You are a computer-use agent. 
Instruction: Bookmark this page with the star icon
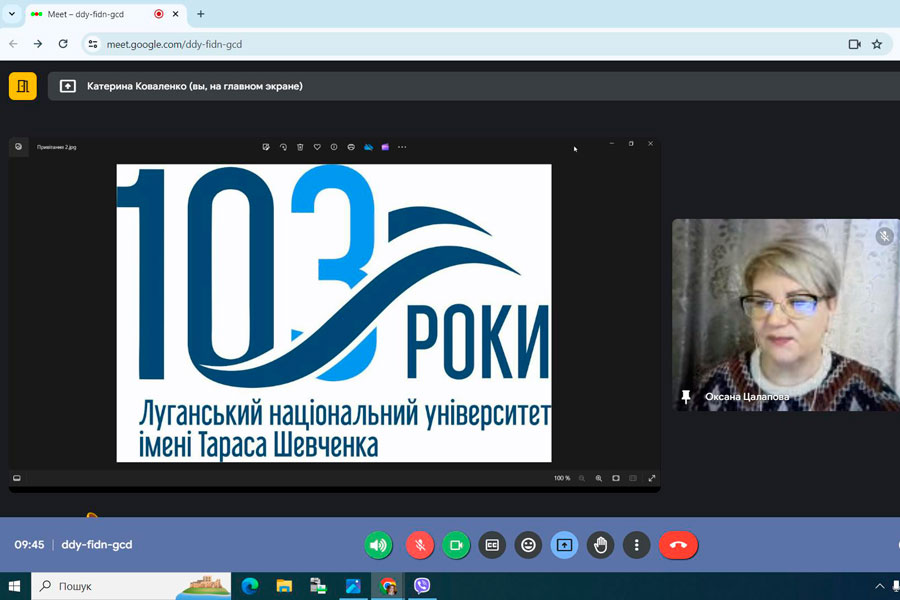pyautogui.click(x=877, y=44)
